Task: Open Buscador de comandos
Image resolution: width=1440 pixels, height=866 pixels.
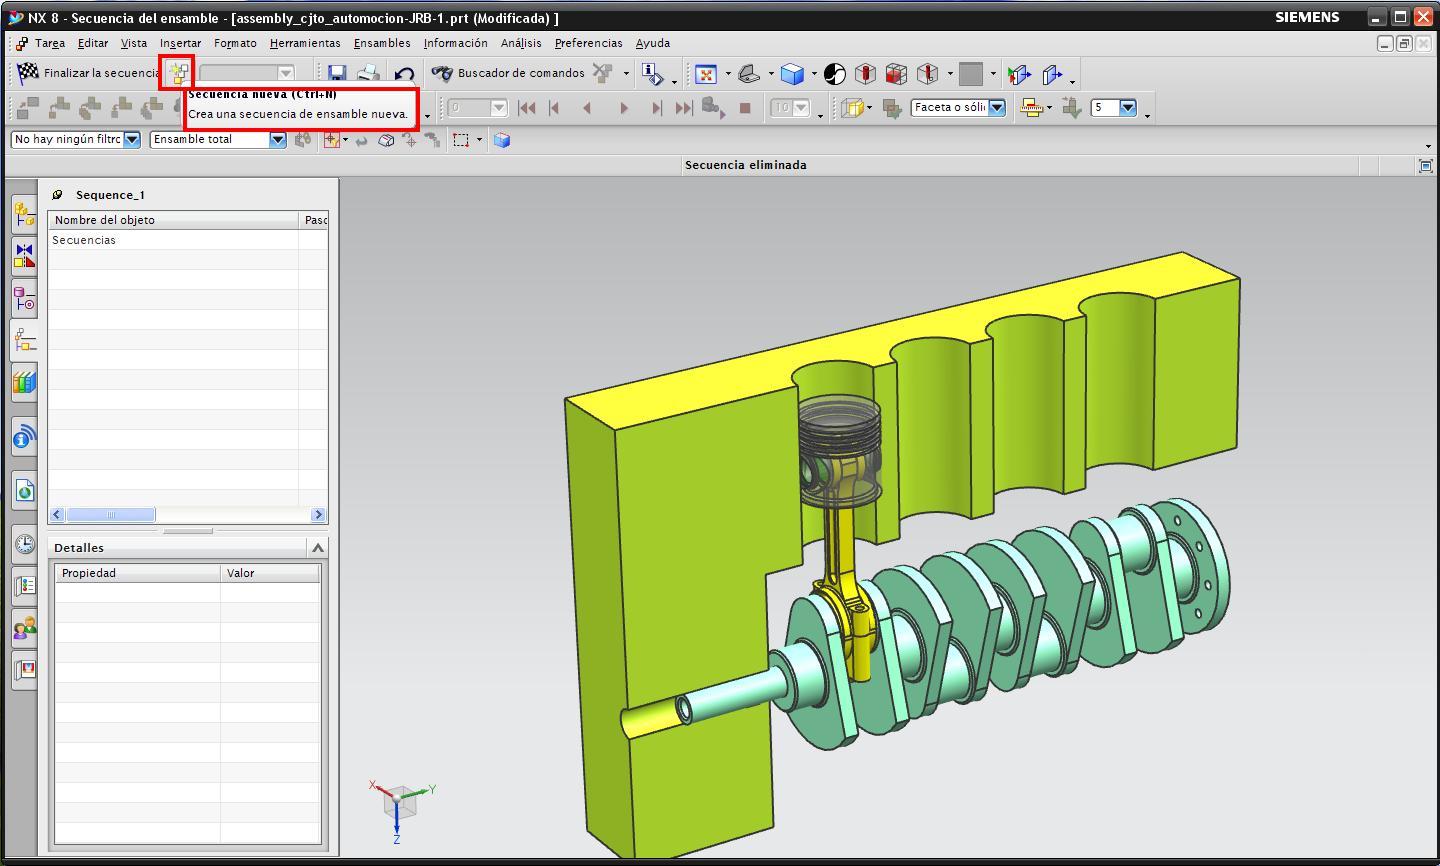Action: 508,73
